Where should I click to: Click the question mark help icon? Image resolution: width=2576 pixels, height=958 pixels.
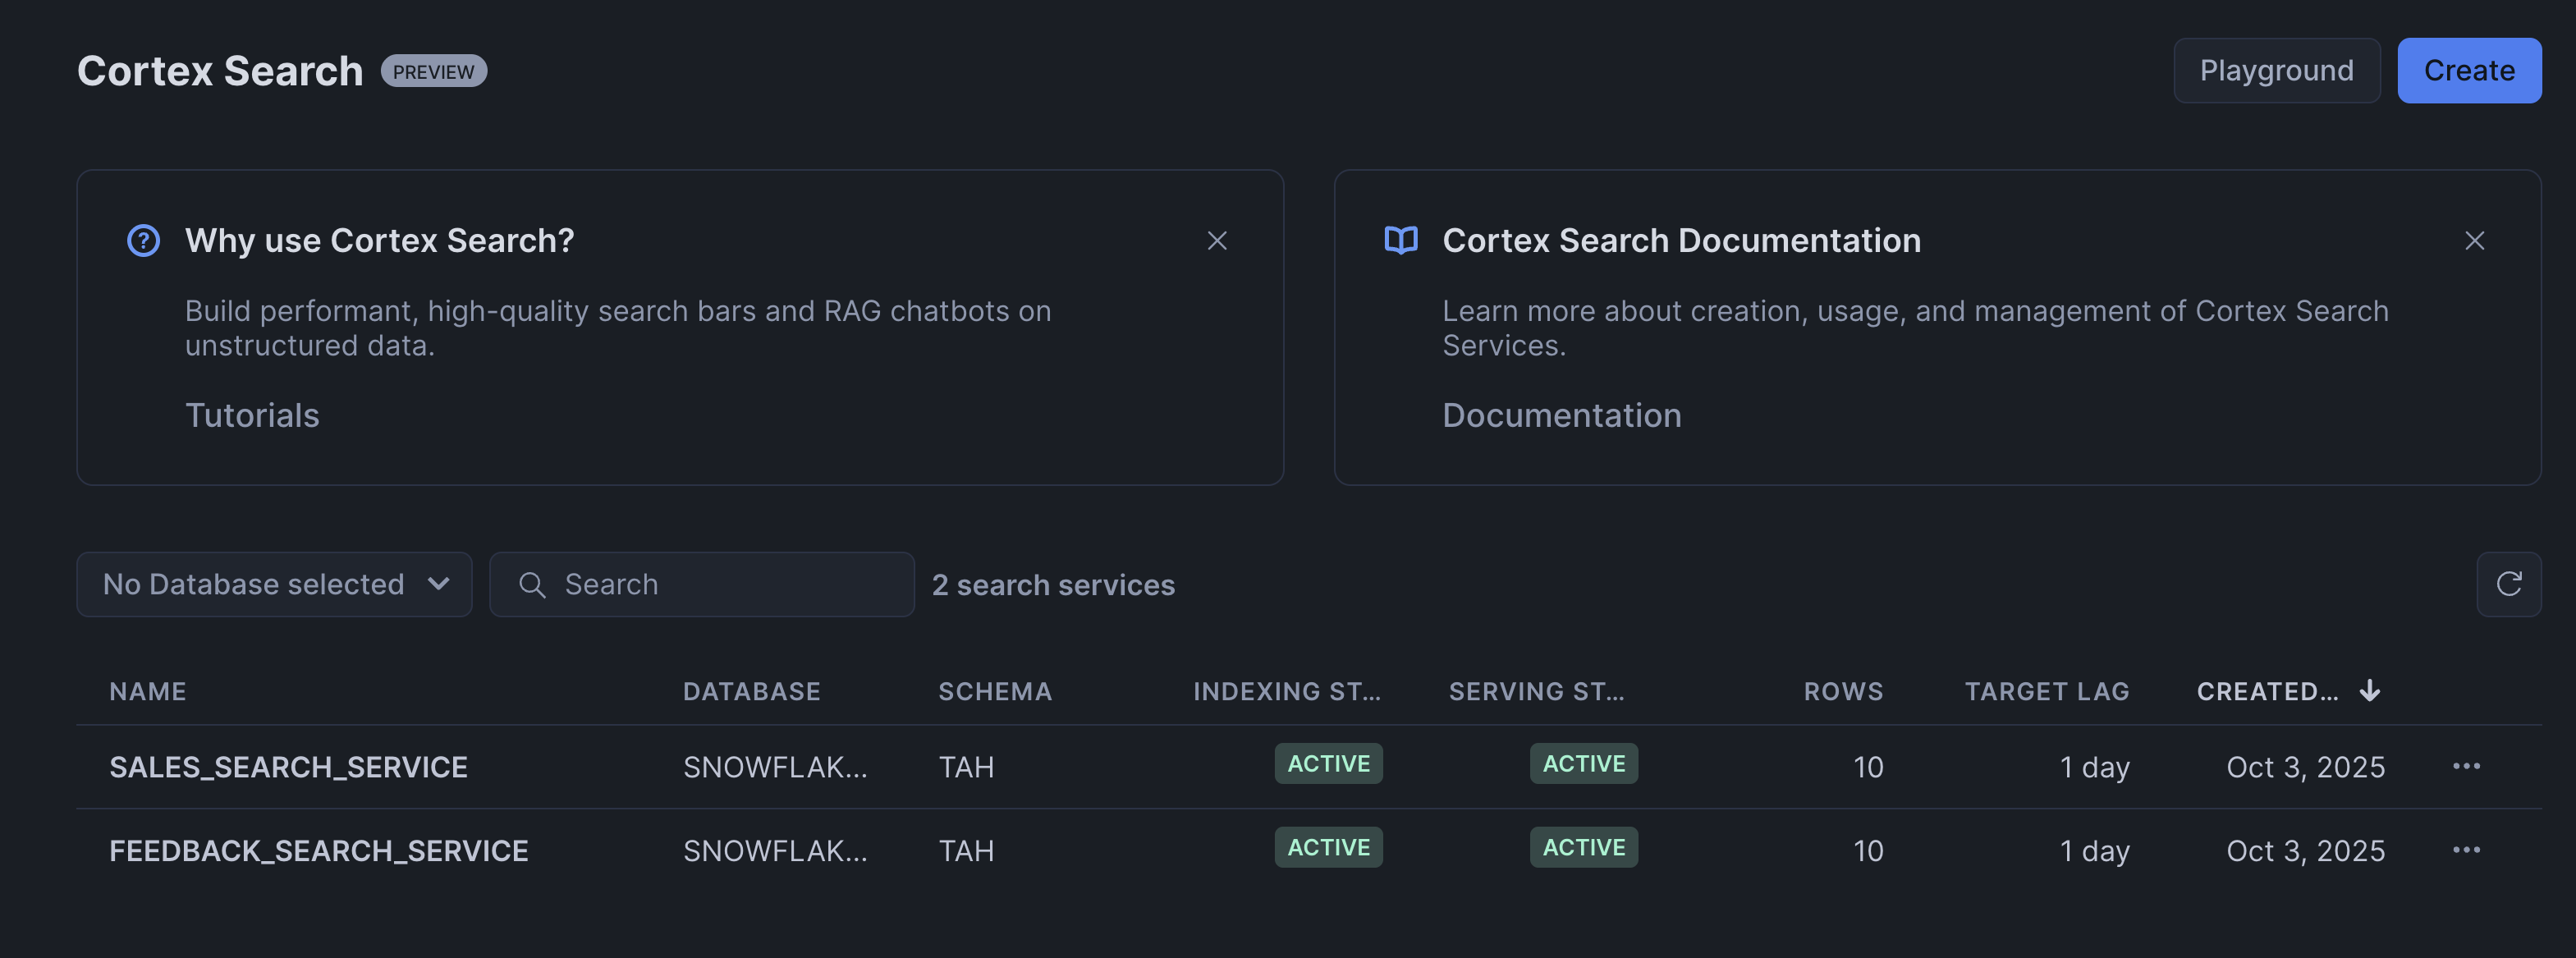coord(144,241)
